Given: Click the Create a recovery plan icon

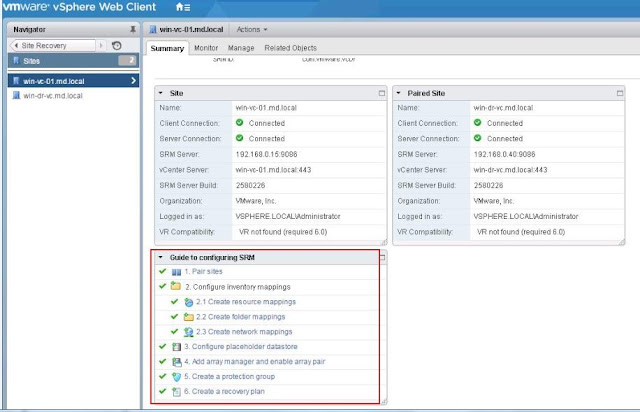Looking at the screenshot, I should coord(176,392).
